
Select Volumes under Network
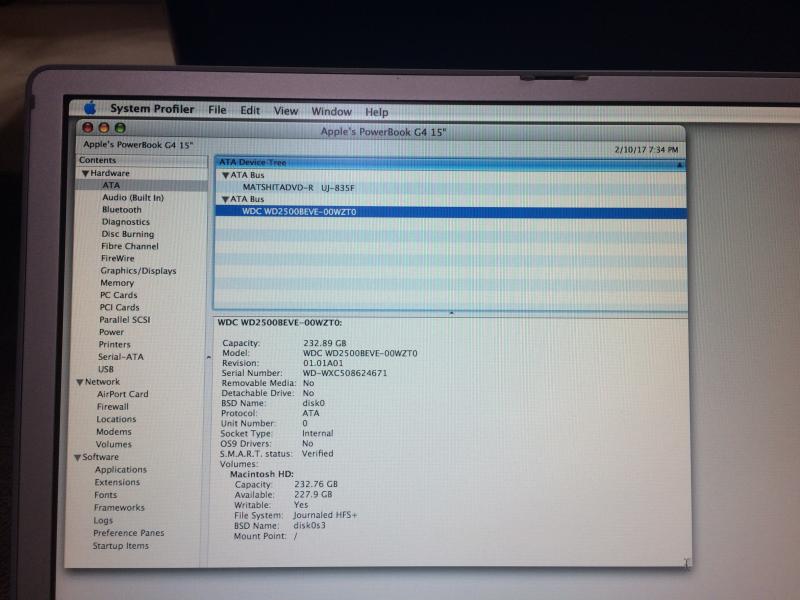113,444
